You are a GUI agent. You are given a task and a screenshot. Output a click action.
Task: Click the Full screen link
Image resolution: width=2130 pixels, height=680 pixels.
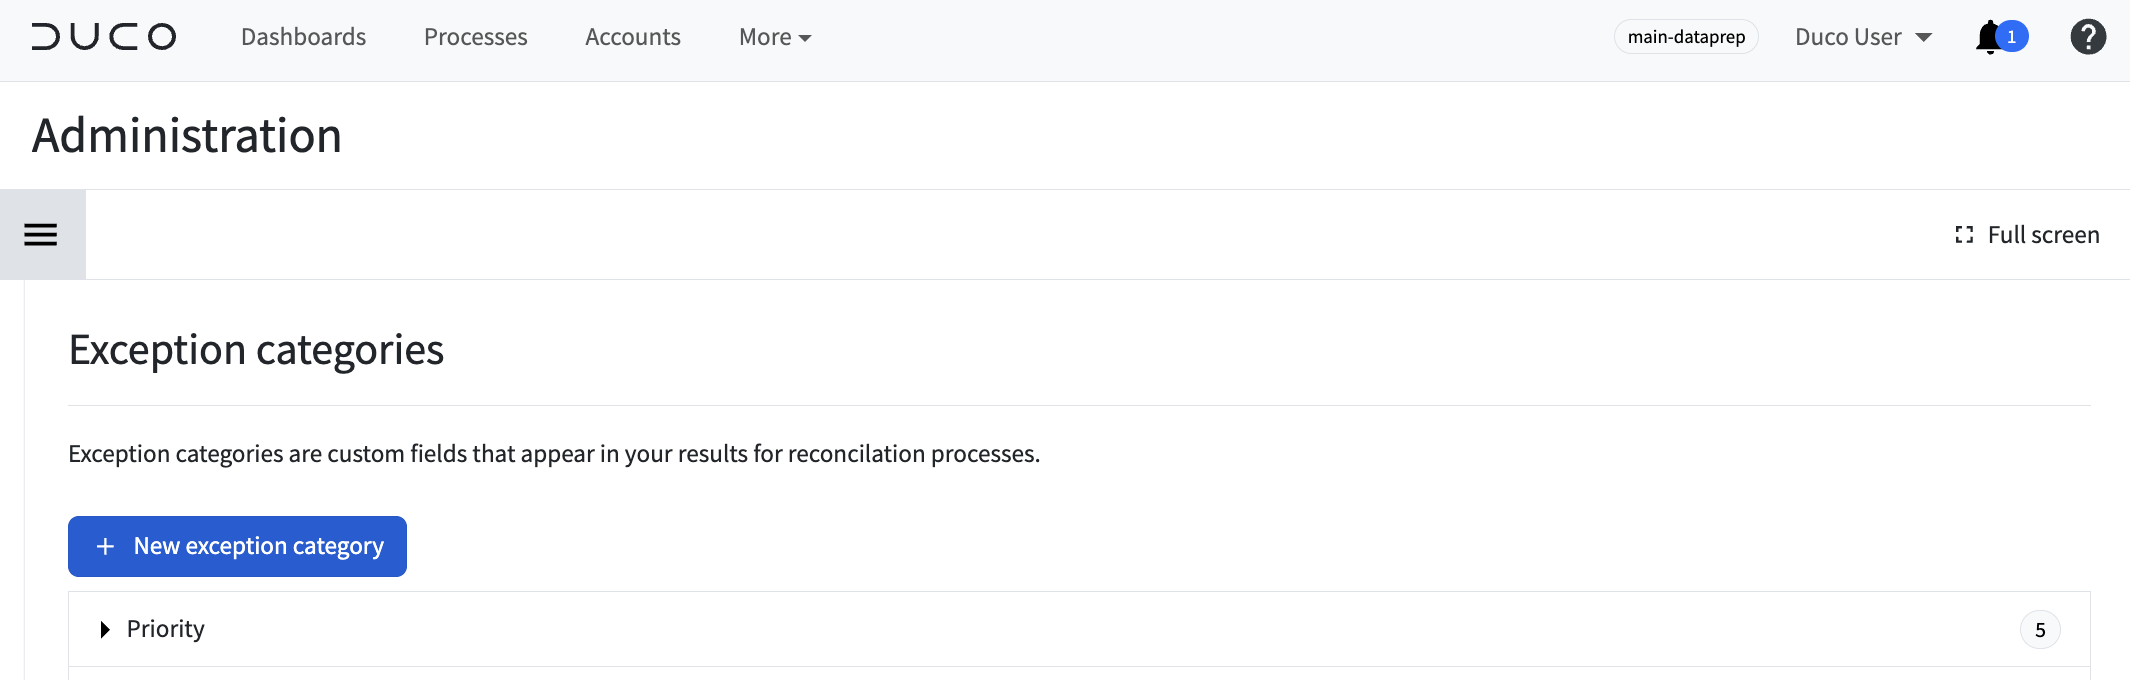tap(2028, 235)
